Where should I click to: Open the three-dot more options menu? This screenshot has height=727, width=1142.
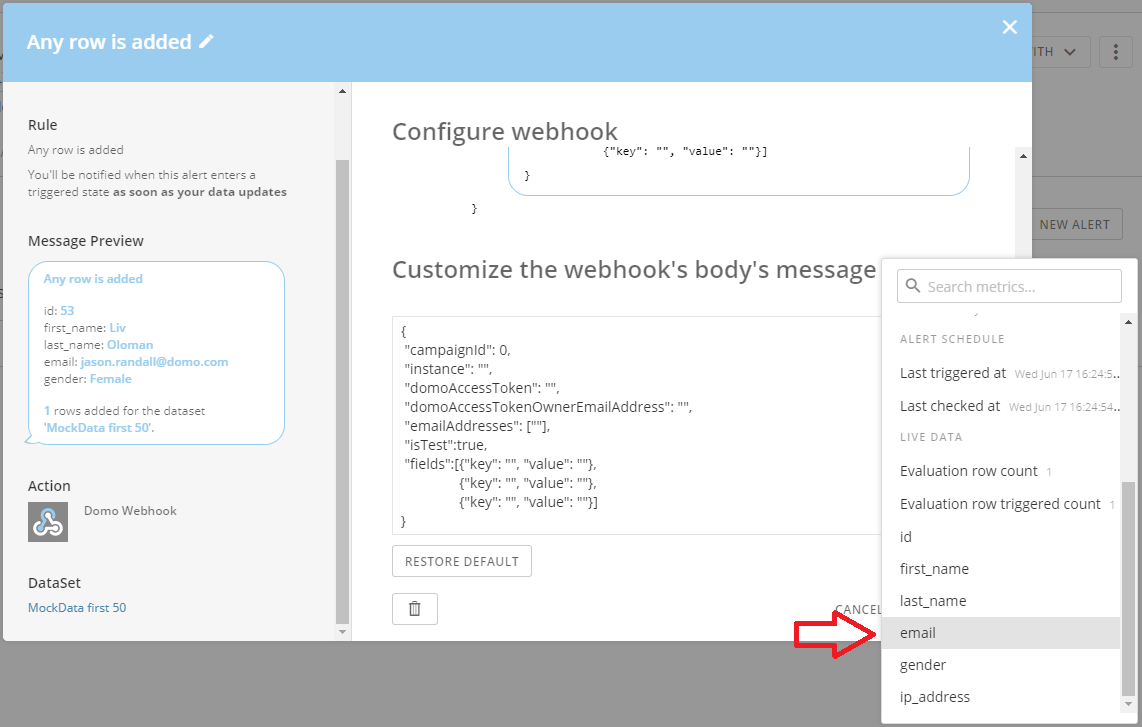click(x=1115, y=52)
